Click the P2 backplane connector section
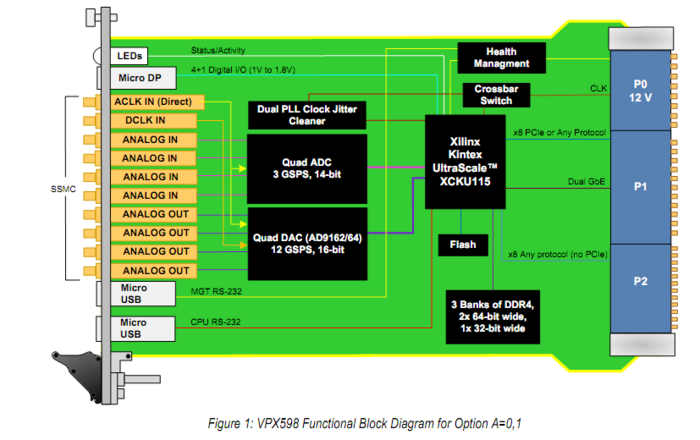Viewport: 700px width, 440px height. tap(640, 288)
